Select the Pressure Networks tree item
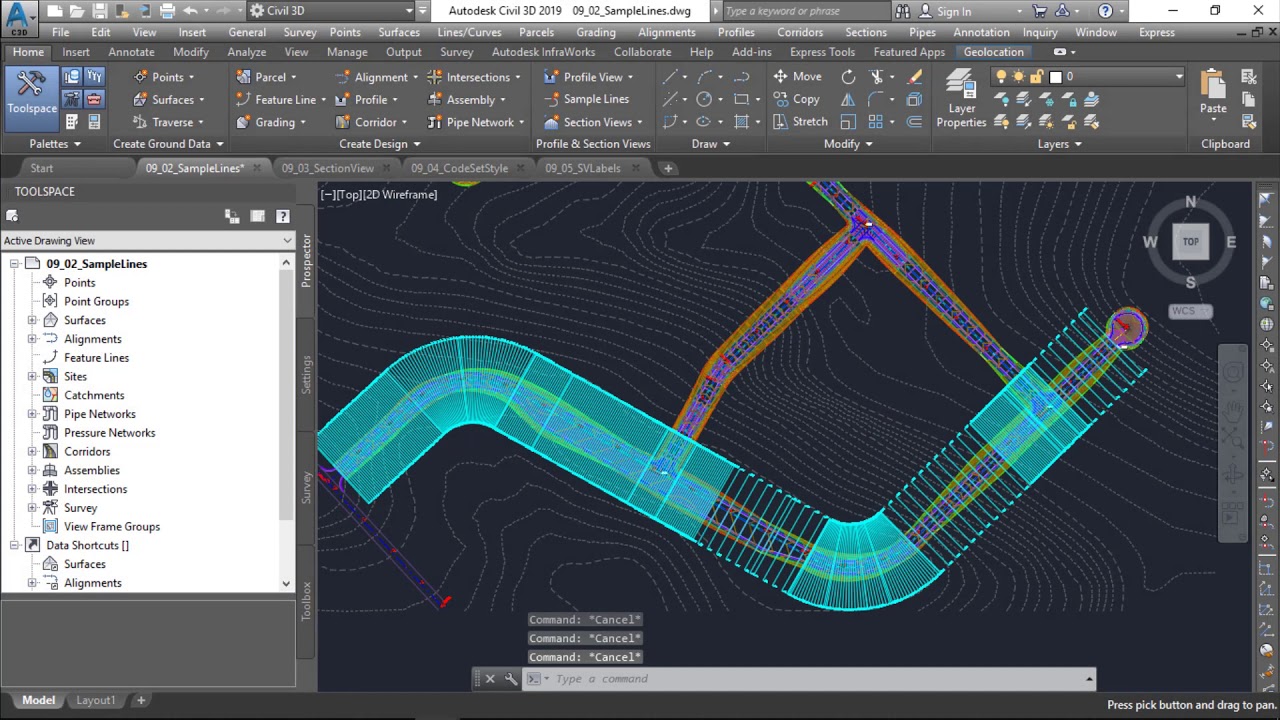Image resolution: width=1280 pixels, height=720 pixels. [x=110, y=433]
